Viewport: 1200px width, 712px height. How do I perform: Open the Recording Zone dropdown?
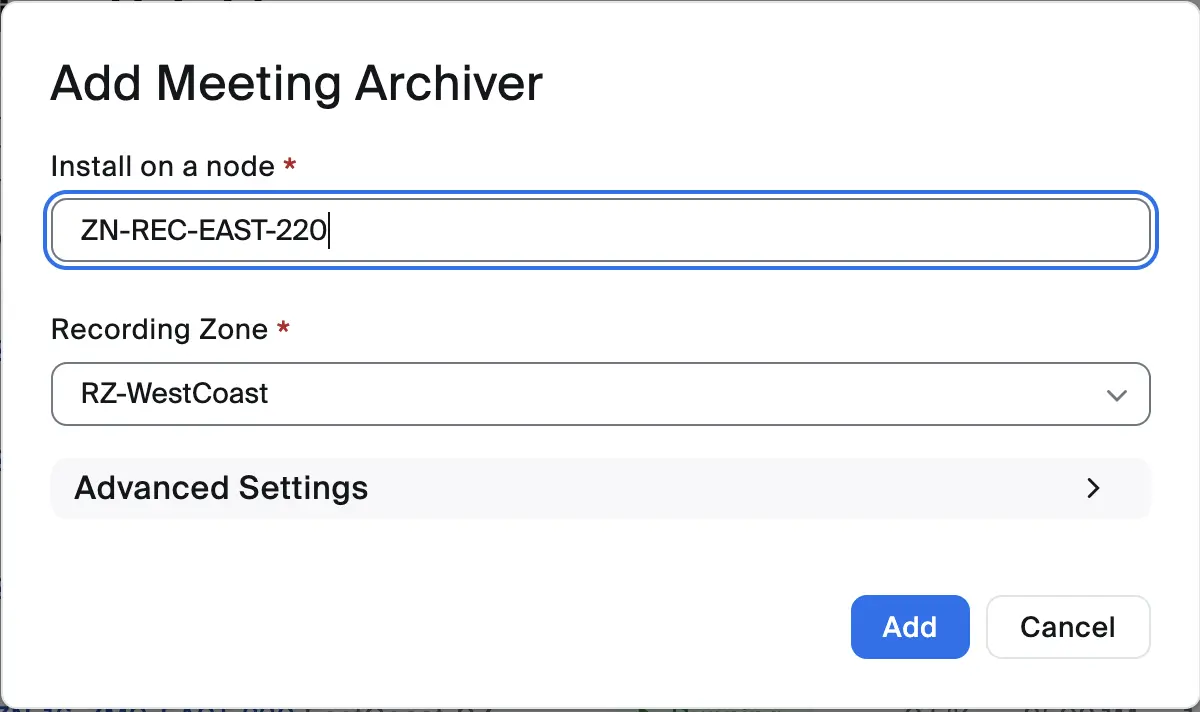[600, 394]
